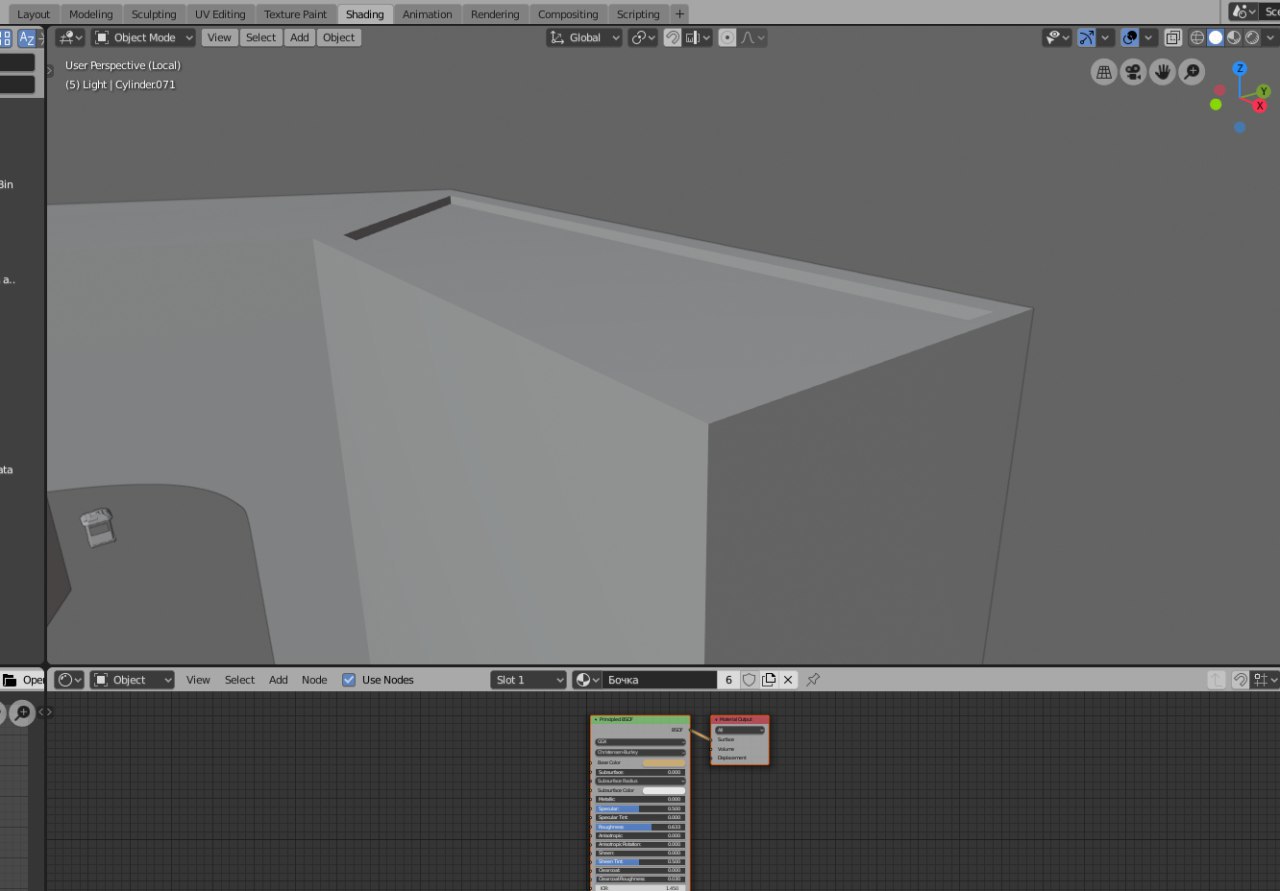Open the Texture Paint workspace tab
The image size is (1280, 891).
point(295,14)
